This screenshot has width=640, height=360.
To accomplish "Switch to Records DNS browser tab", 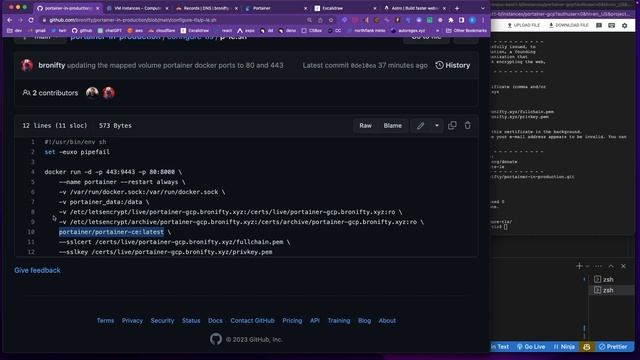I will coord(207,8).
